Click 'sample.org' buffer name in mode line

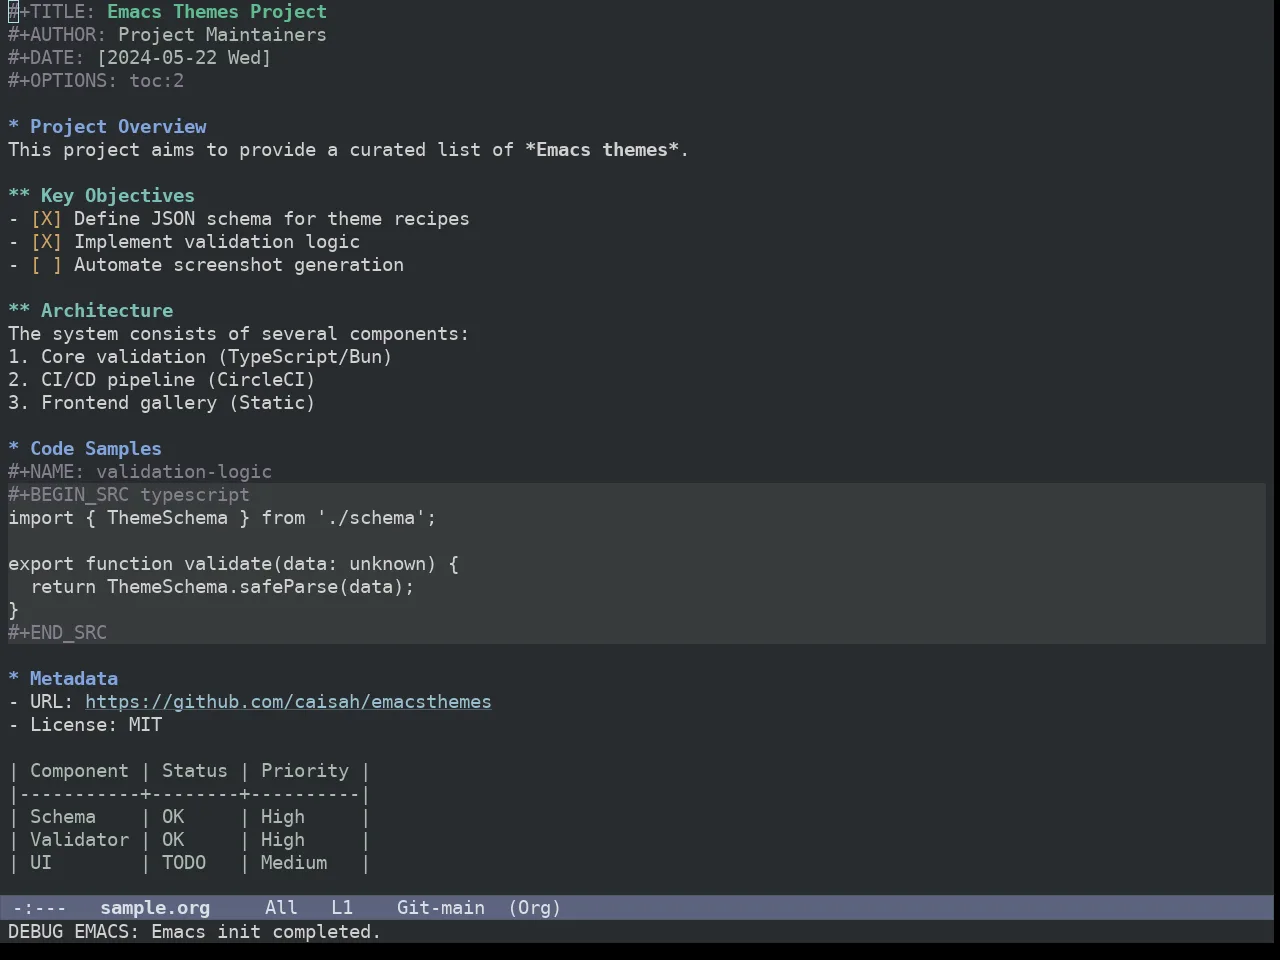[155, 908]
